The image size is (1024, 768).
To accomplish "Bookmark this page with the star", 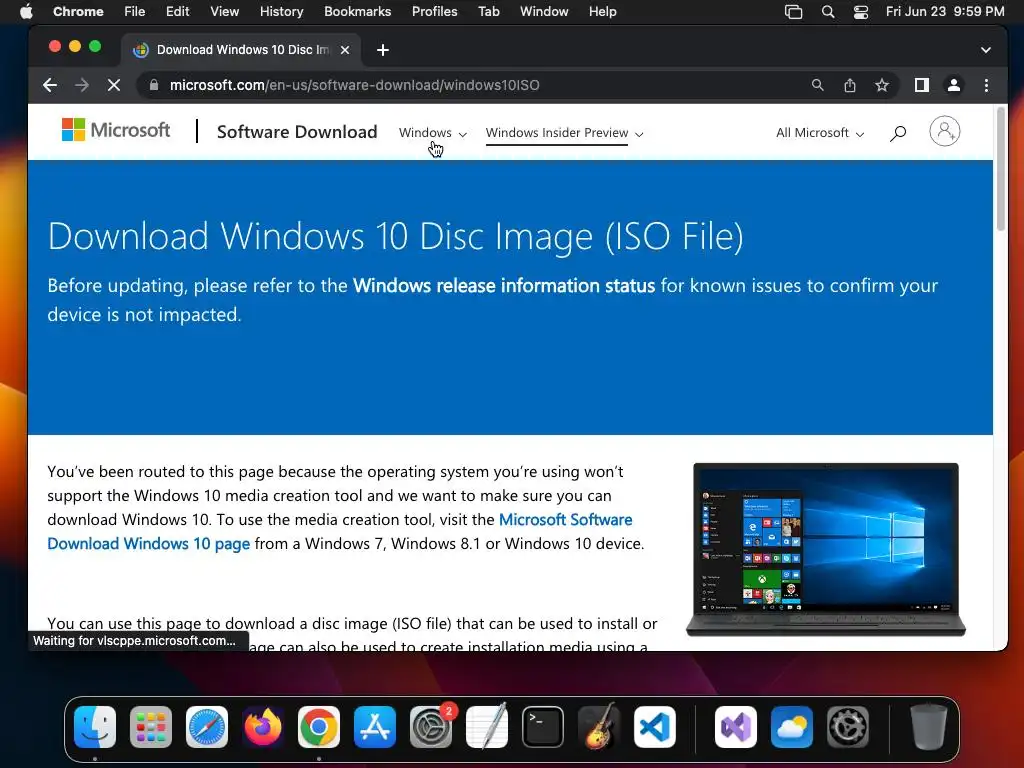I will coord(882,85).
